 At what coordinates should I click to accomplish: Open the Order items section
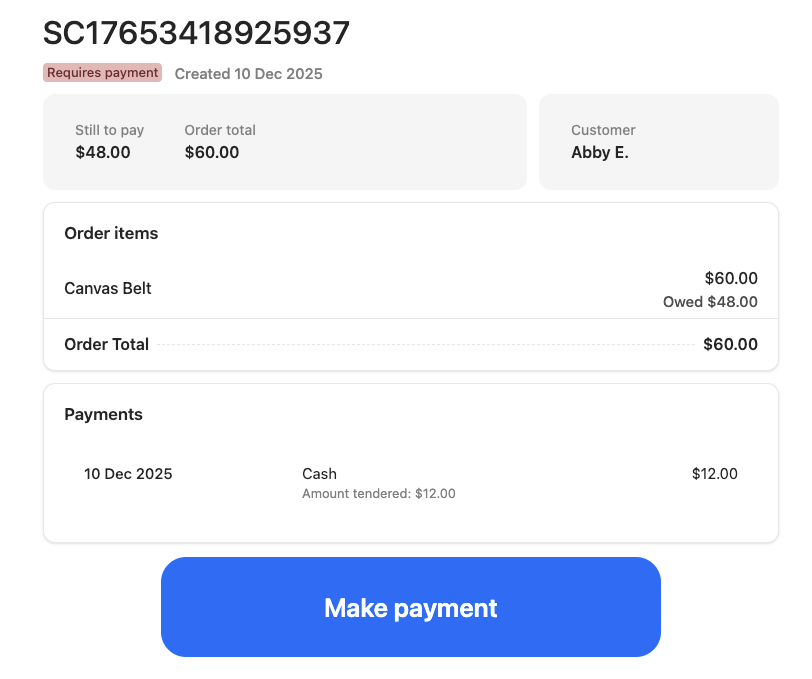point(110,233)
